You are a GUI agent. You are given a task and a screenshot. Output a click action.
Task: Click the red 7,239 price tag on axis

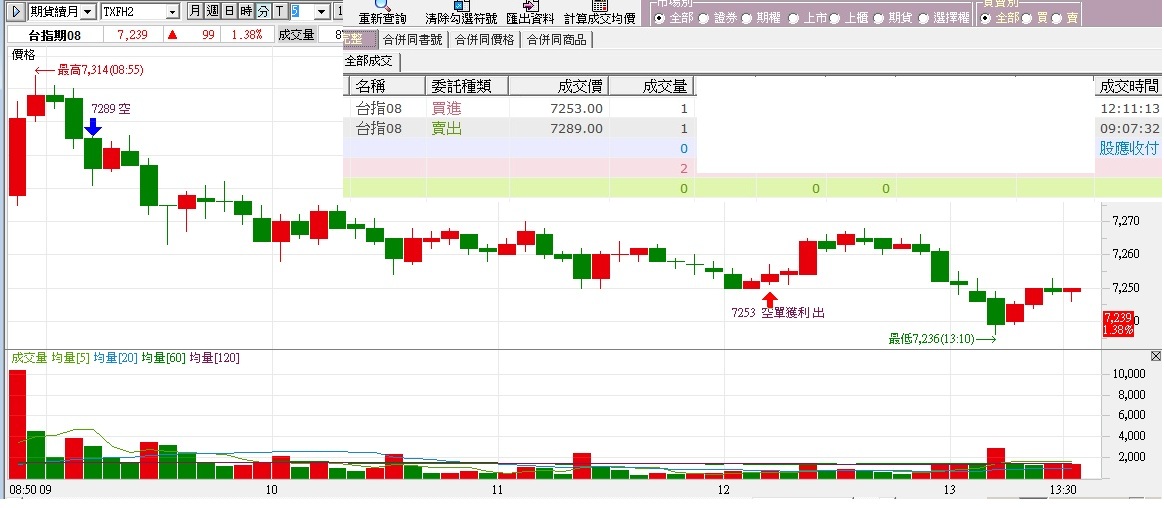pyautogui.click(x=1118, y=323)
